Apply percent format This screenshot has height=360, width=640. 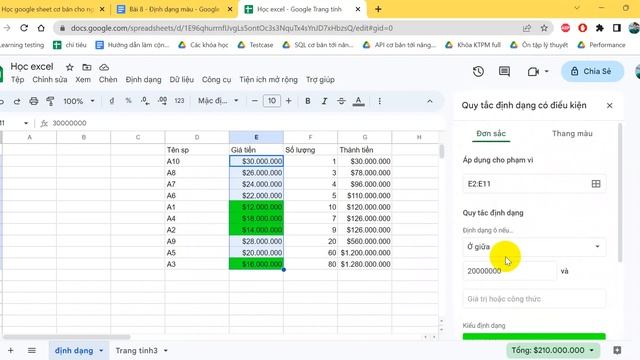[128, 101]
